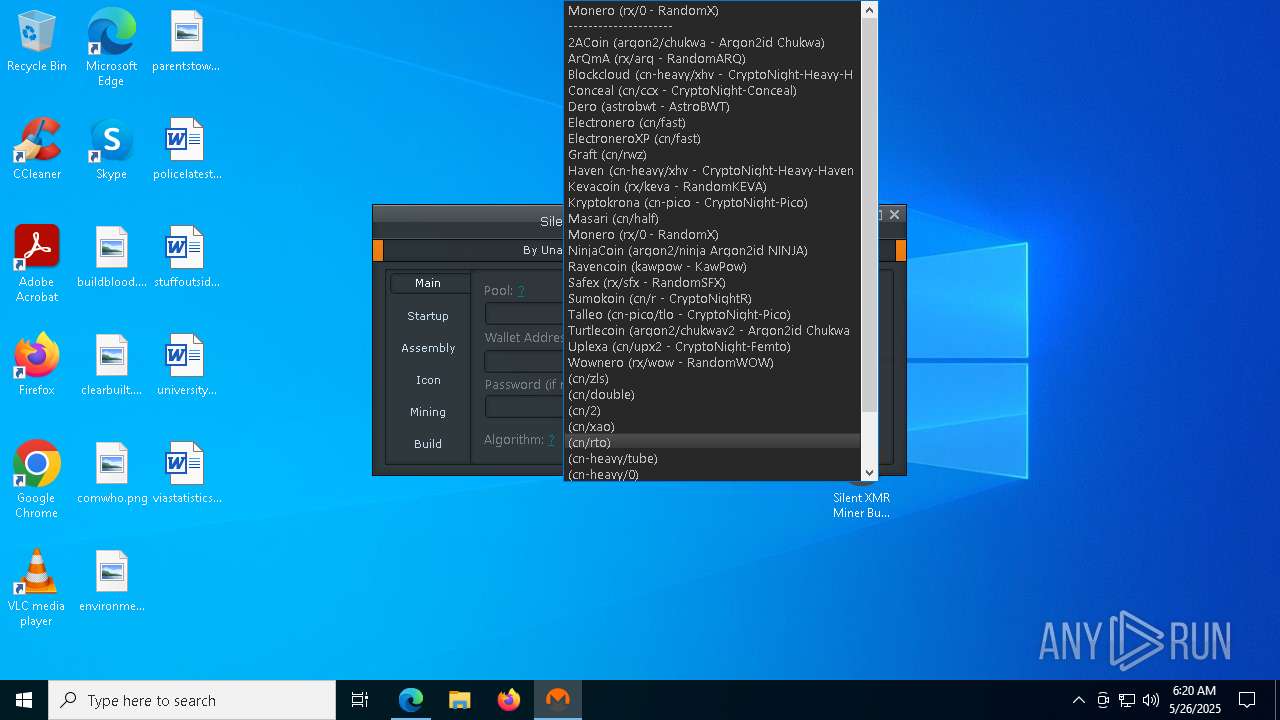Open the Skype desktop shortcut
This screenshot has width=1280, height=720.
point(111,150)
